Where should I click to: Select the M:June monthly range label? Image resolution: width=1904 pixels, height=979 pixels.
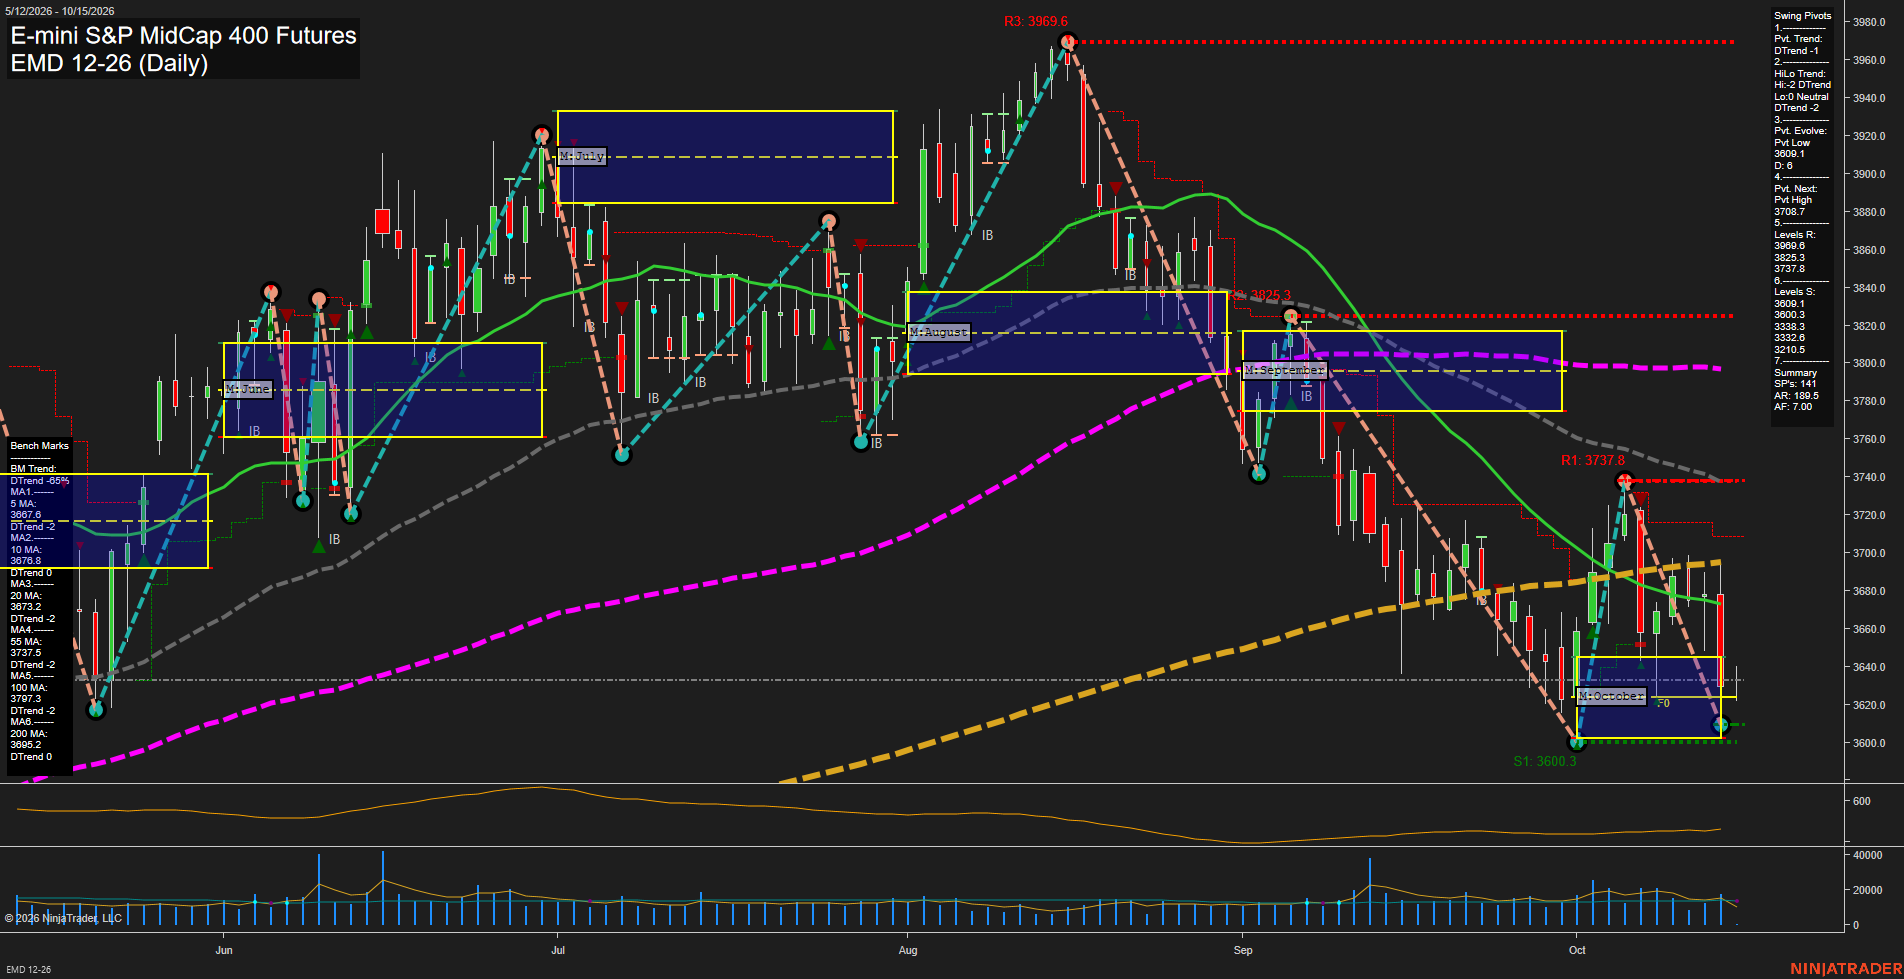click(x=248, y=389)
